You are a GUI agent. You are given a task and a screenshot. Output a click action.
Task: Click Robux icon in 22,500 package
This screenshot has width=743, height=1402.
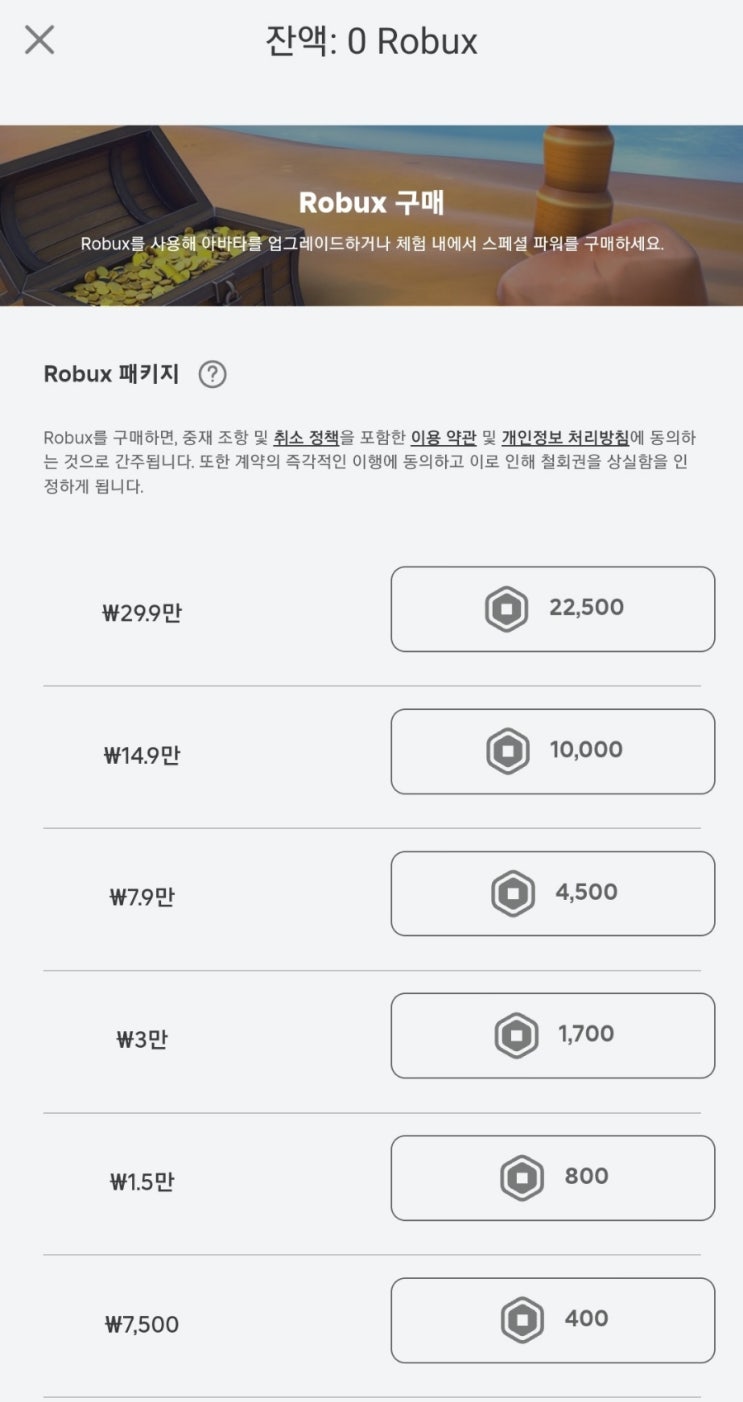[506, 609]
